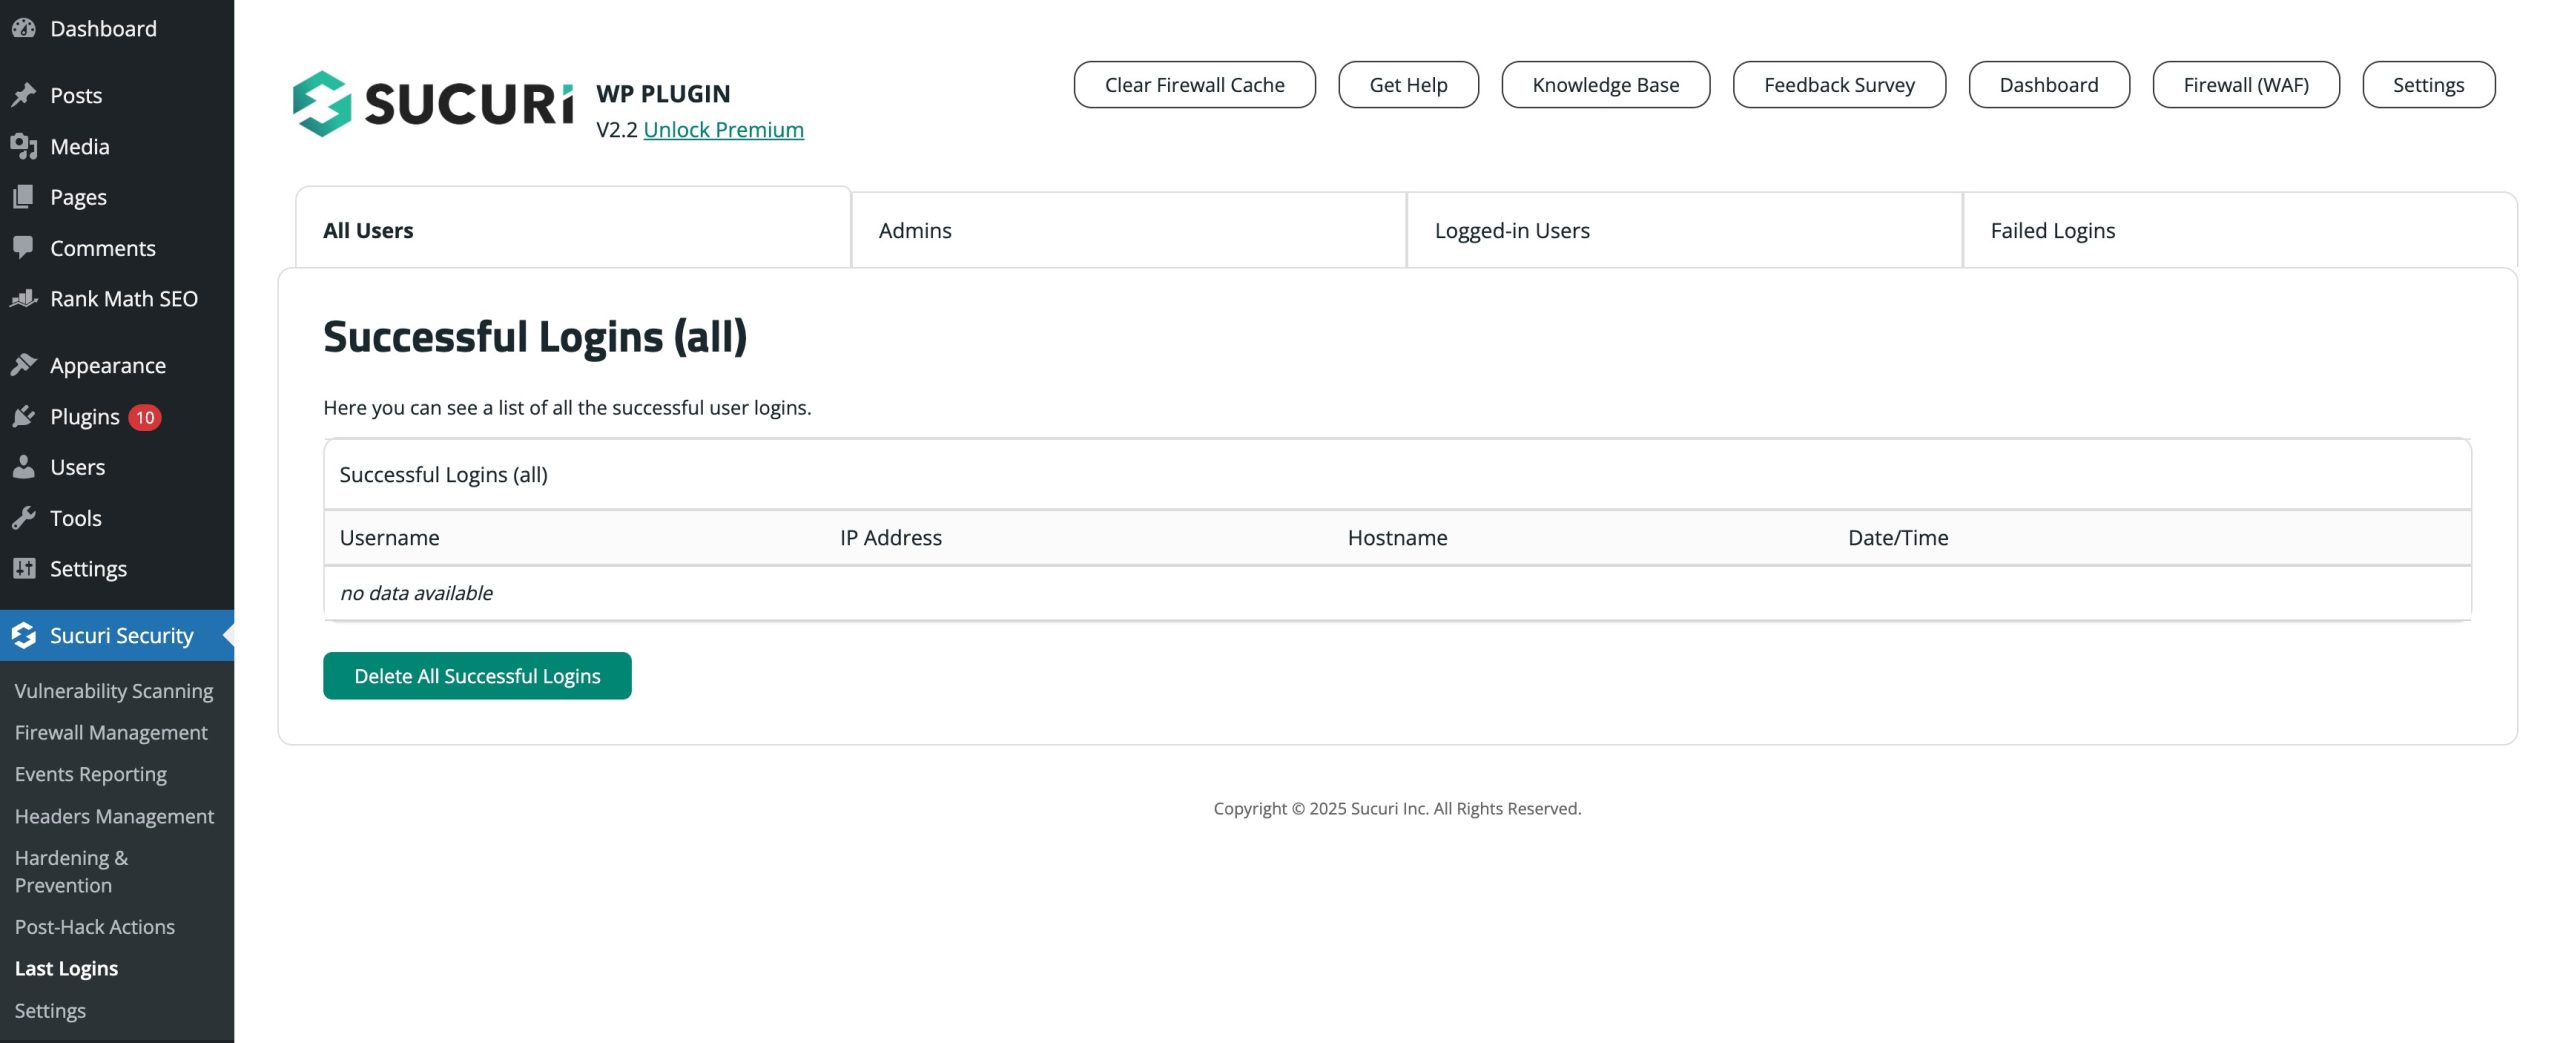
Task: Follow the Unlock Premium link
Action: [723, 129]
